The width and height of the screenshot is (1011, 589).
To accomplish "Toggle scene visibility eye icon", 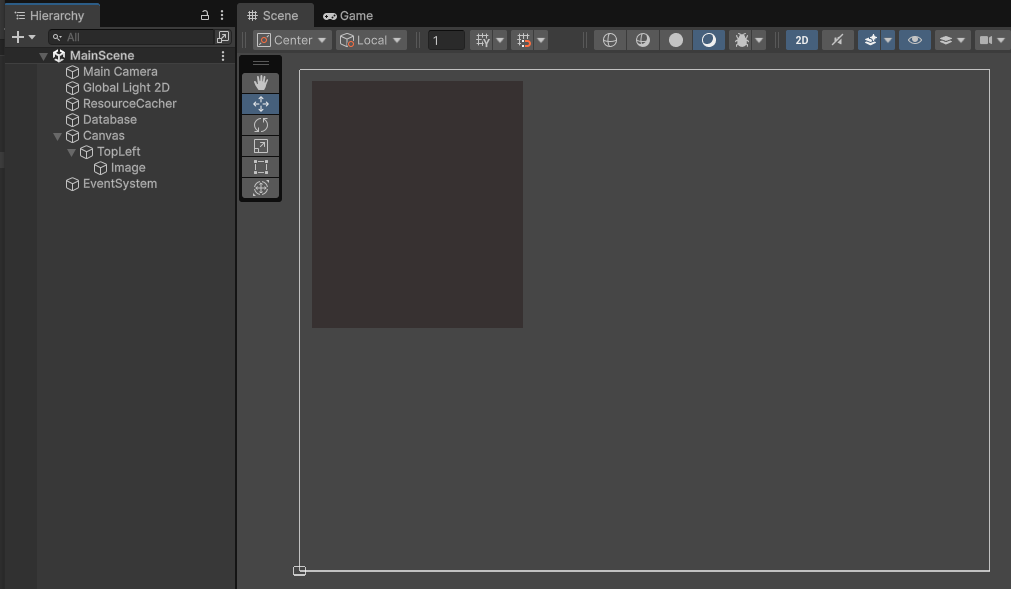I will (914, 40).
